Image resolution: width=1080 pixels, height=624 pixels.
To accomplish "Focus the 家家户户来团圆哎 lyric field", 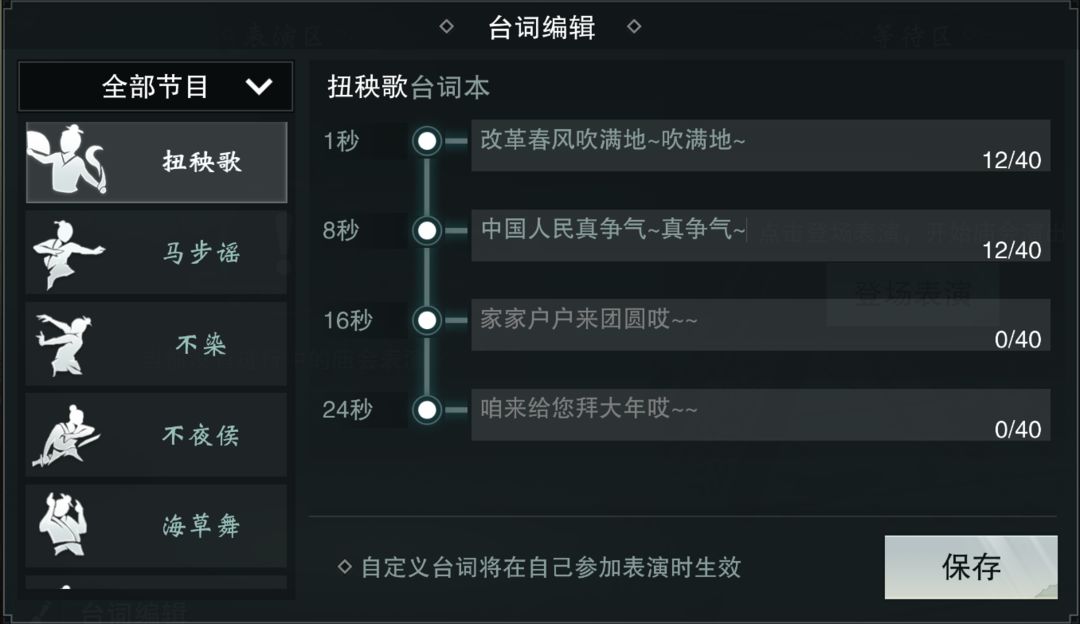I will coord(760,324).
